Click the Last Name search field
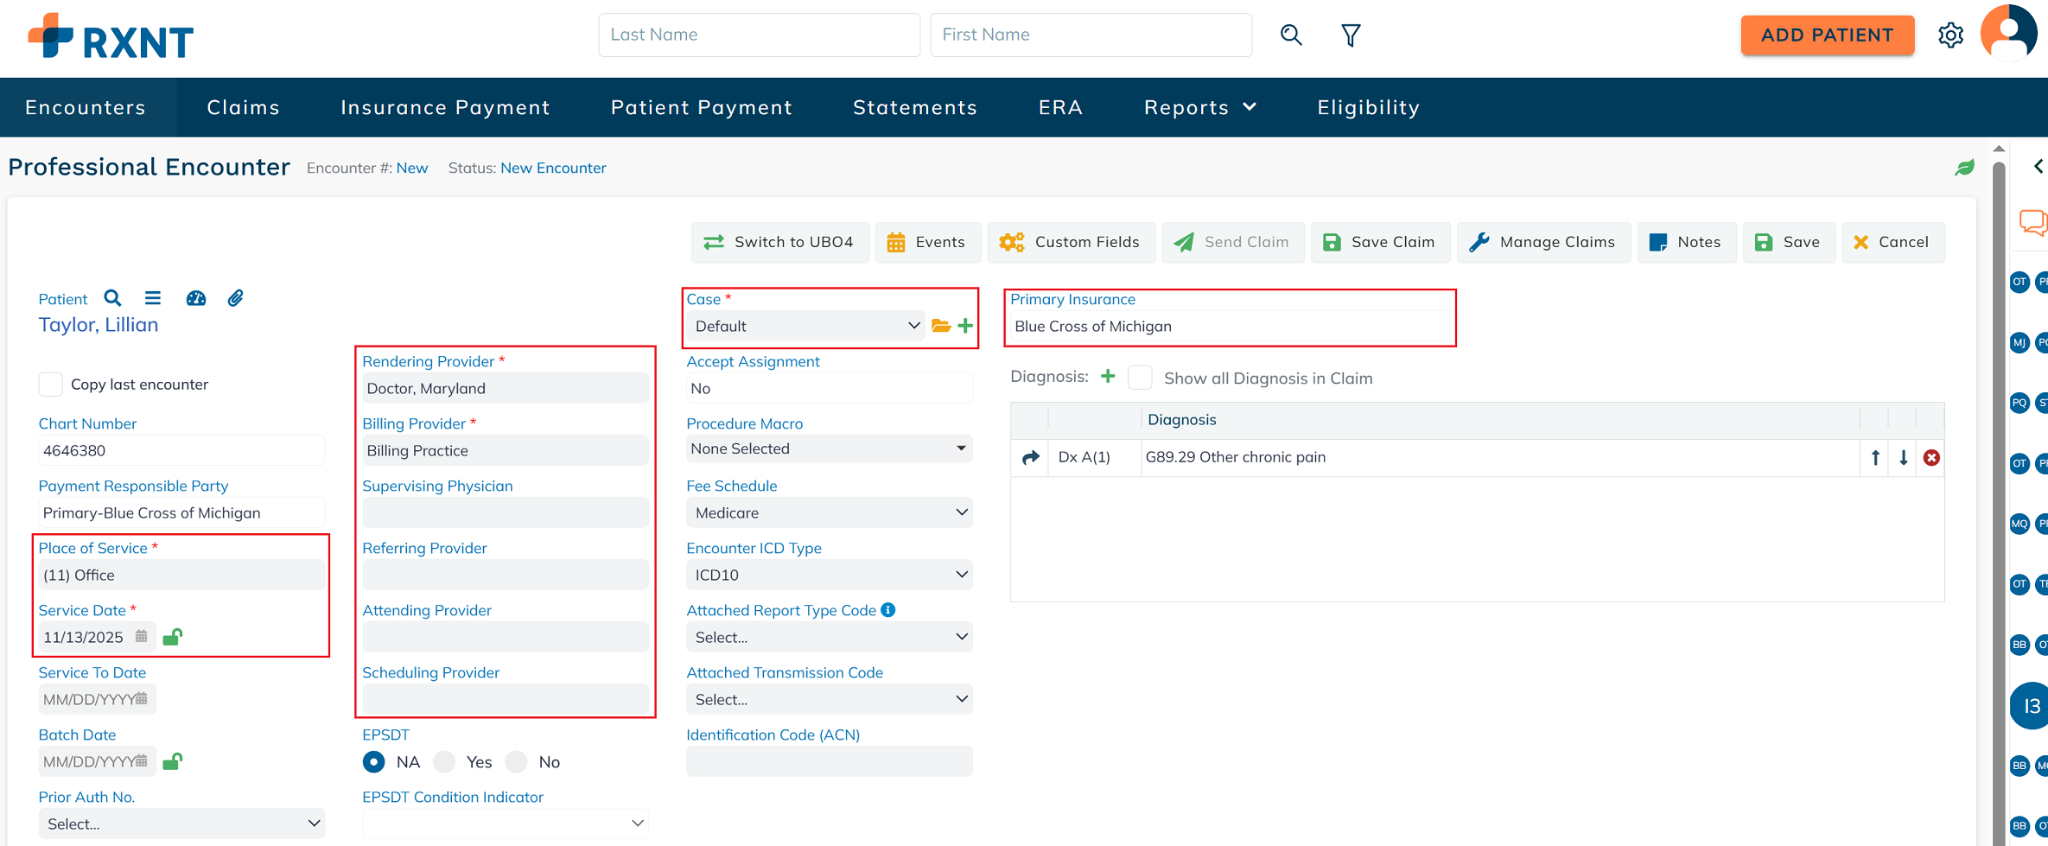 point(758,35)
